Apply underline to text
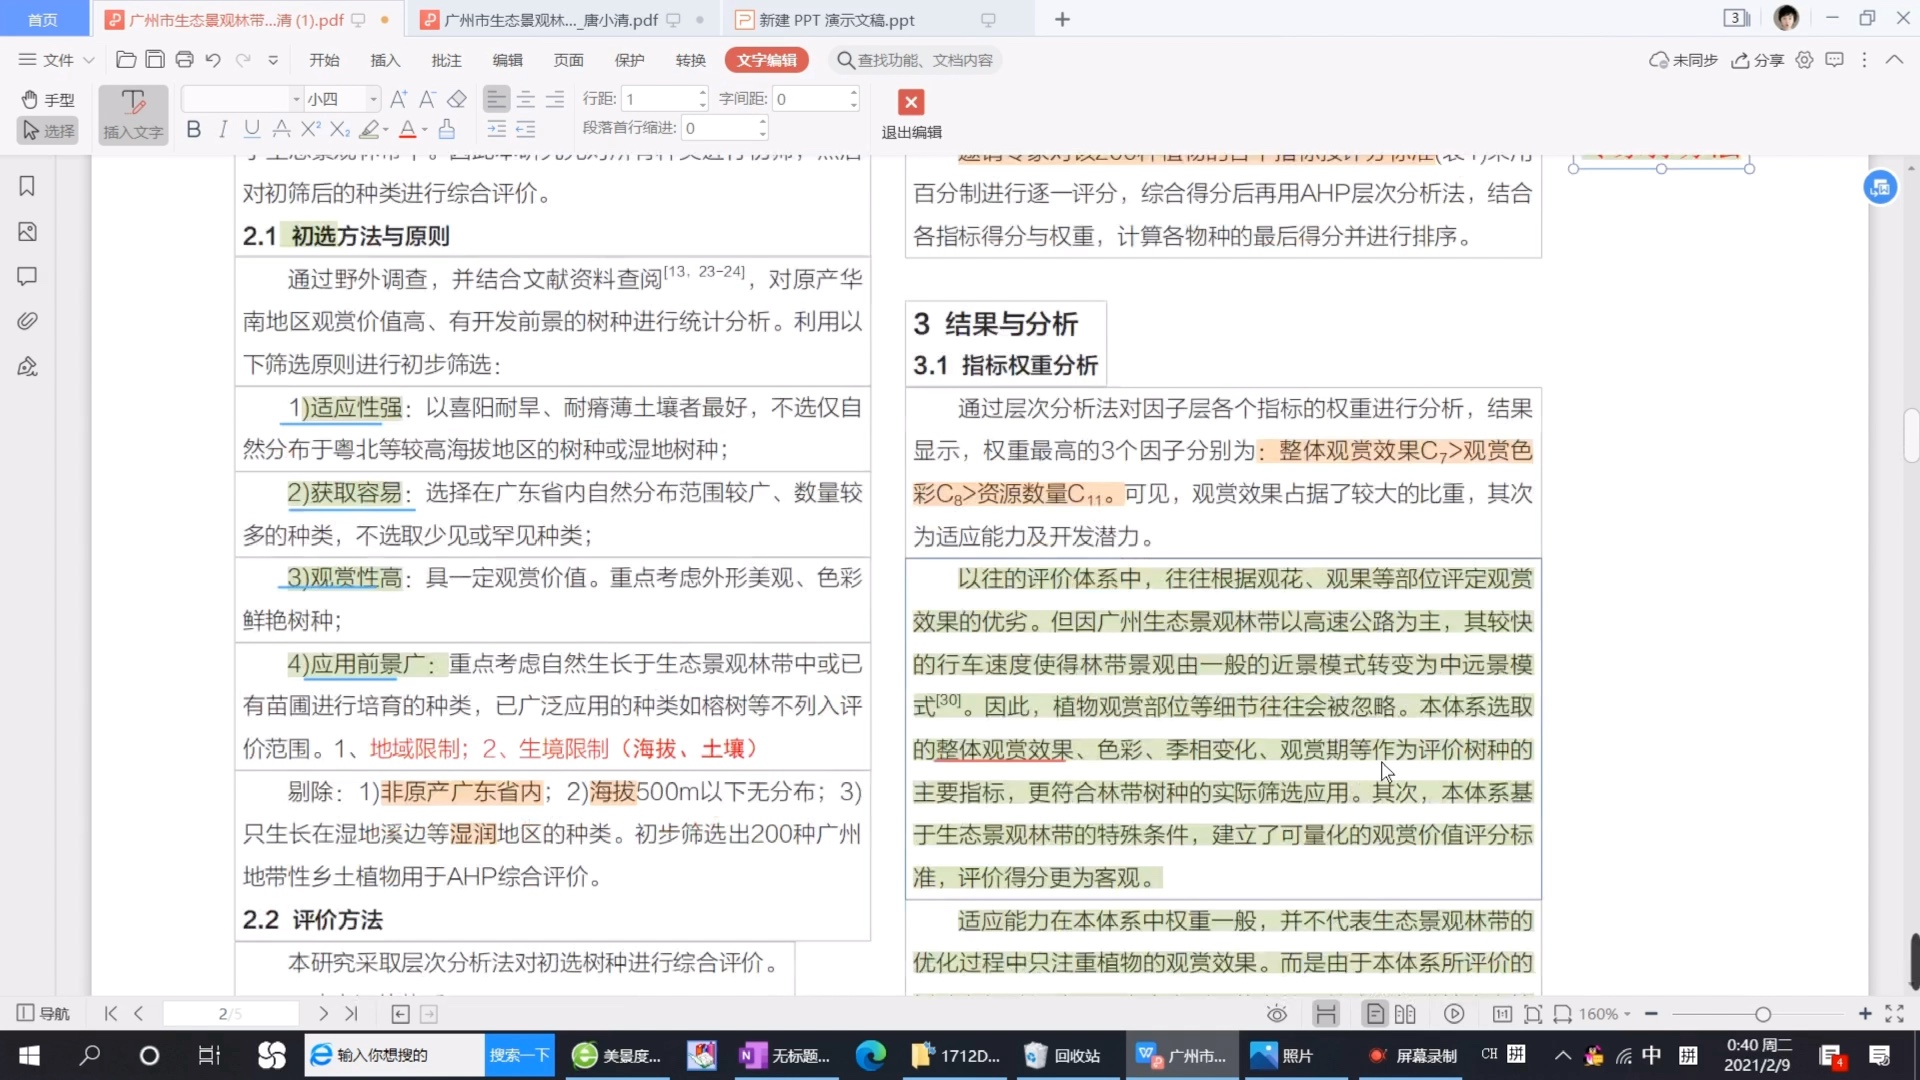Image resolution: width=1920 pixels, height=1080 pixels. click(251, 129)
